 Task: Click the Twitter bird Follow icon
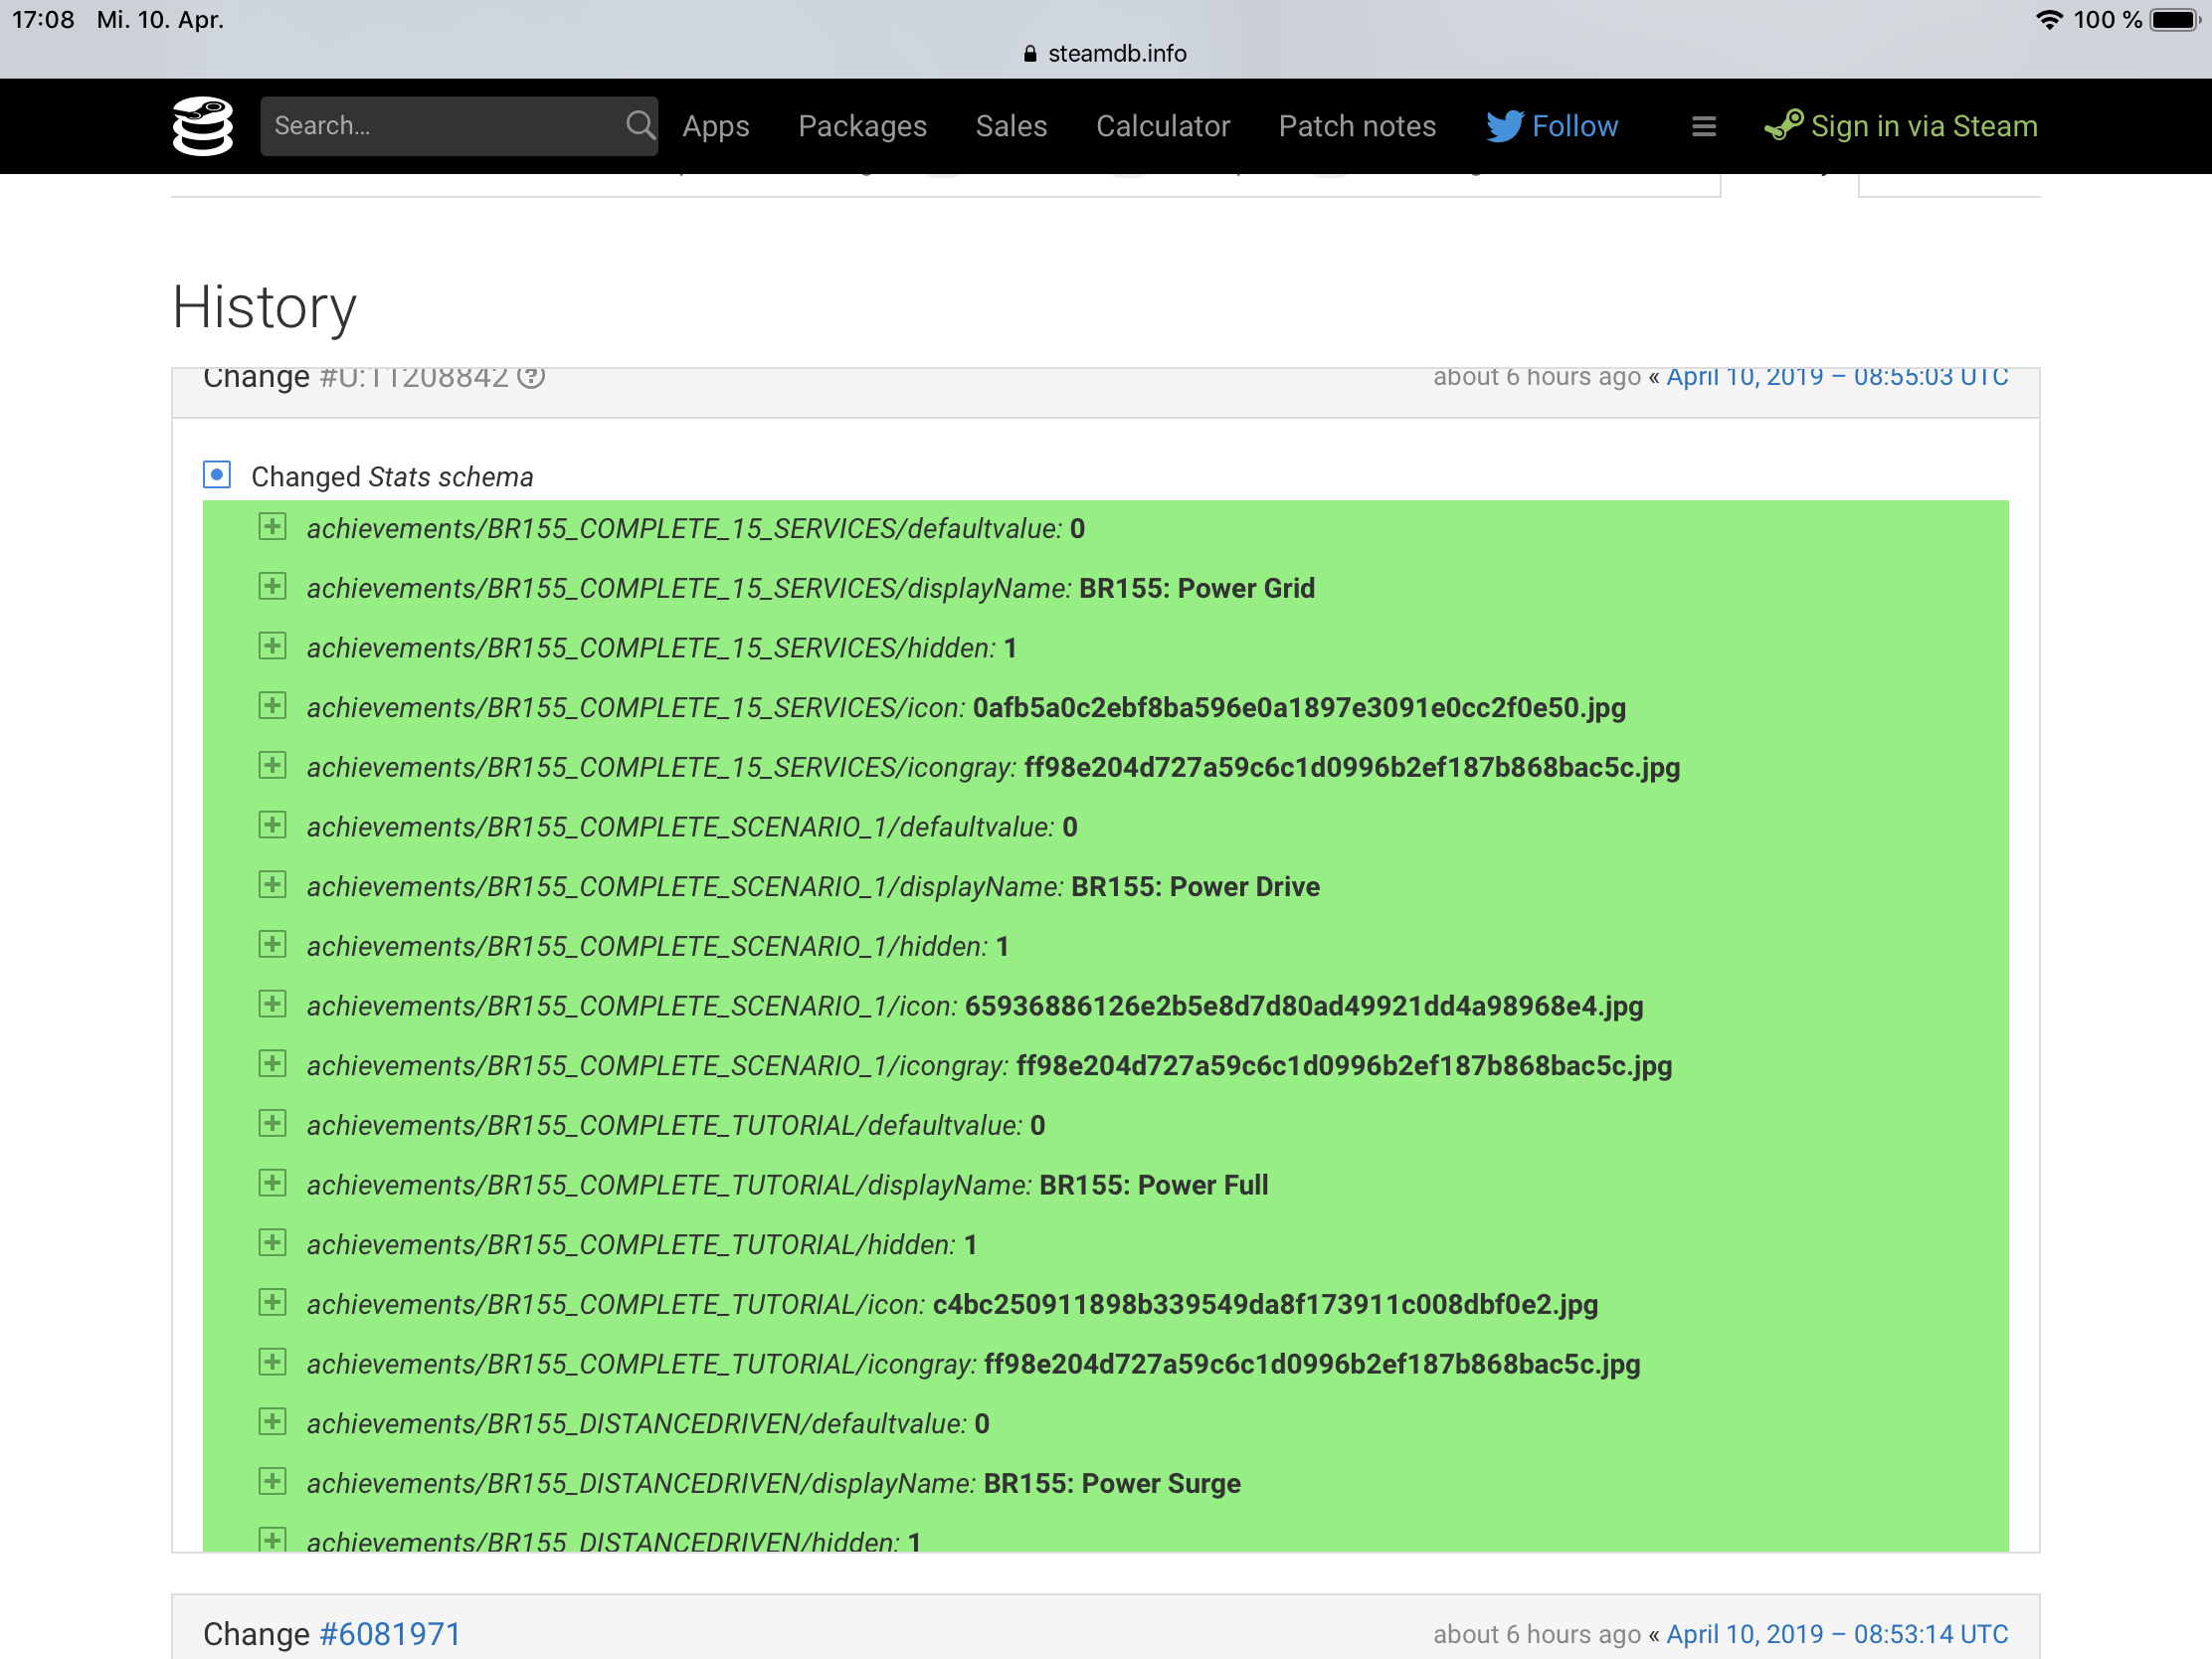pos(1504,126)
